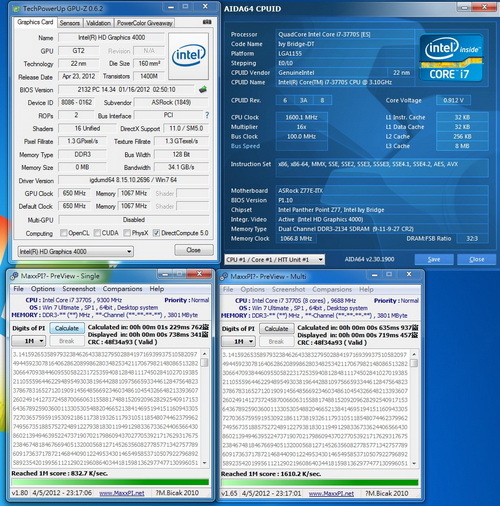
Task: Open the PowerColor Giveaway tab
Action: point(145,23)
